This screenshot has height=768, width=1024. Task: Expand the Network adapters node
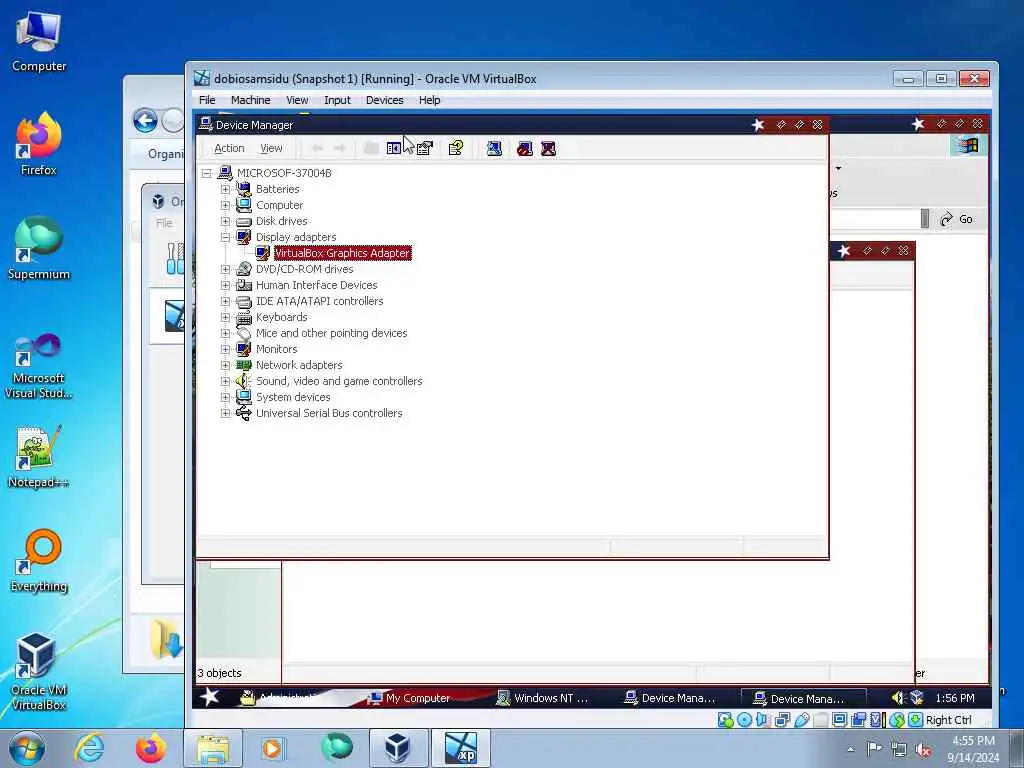(225, 365)
